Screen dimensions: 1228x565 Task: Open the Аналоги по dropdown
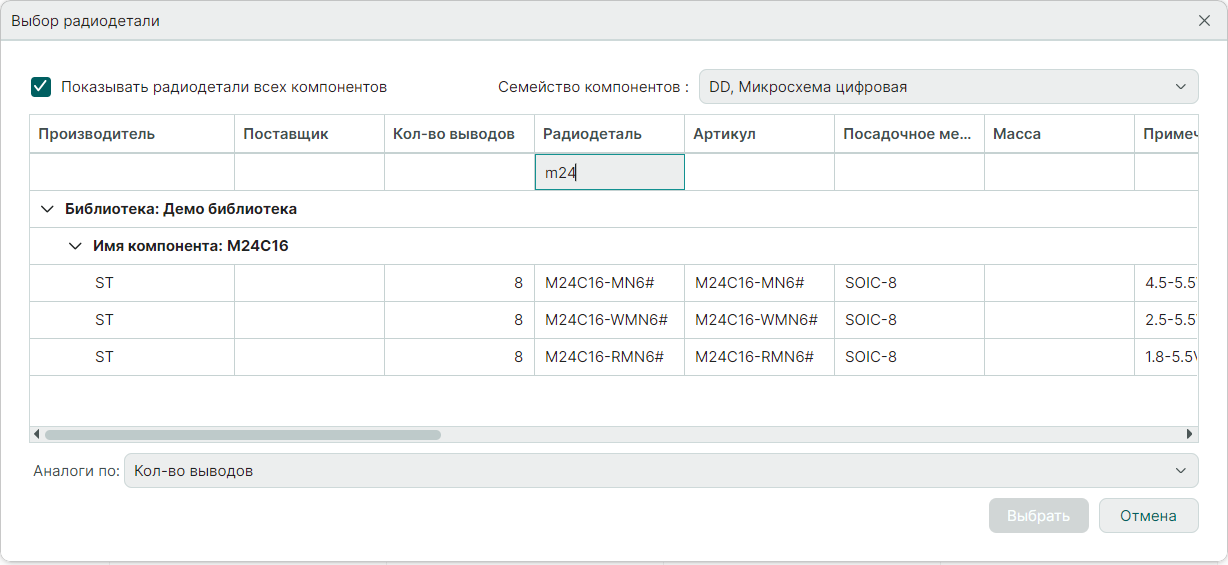pos(660,471)
